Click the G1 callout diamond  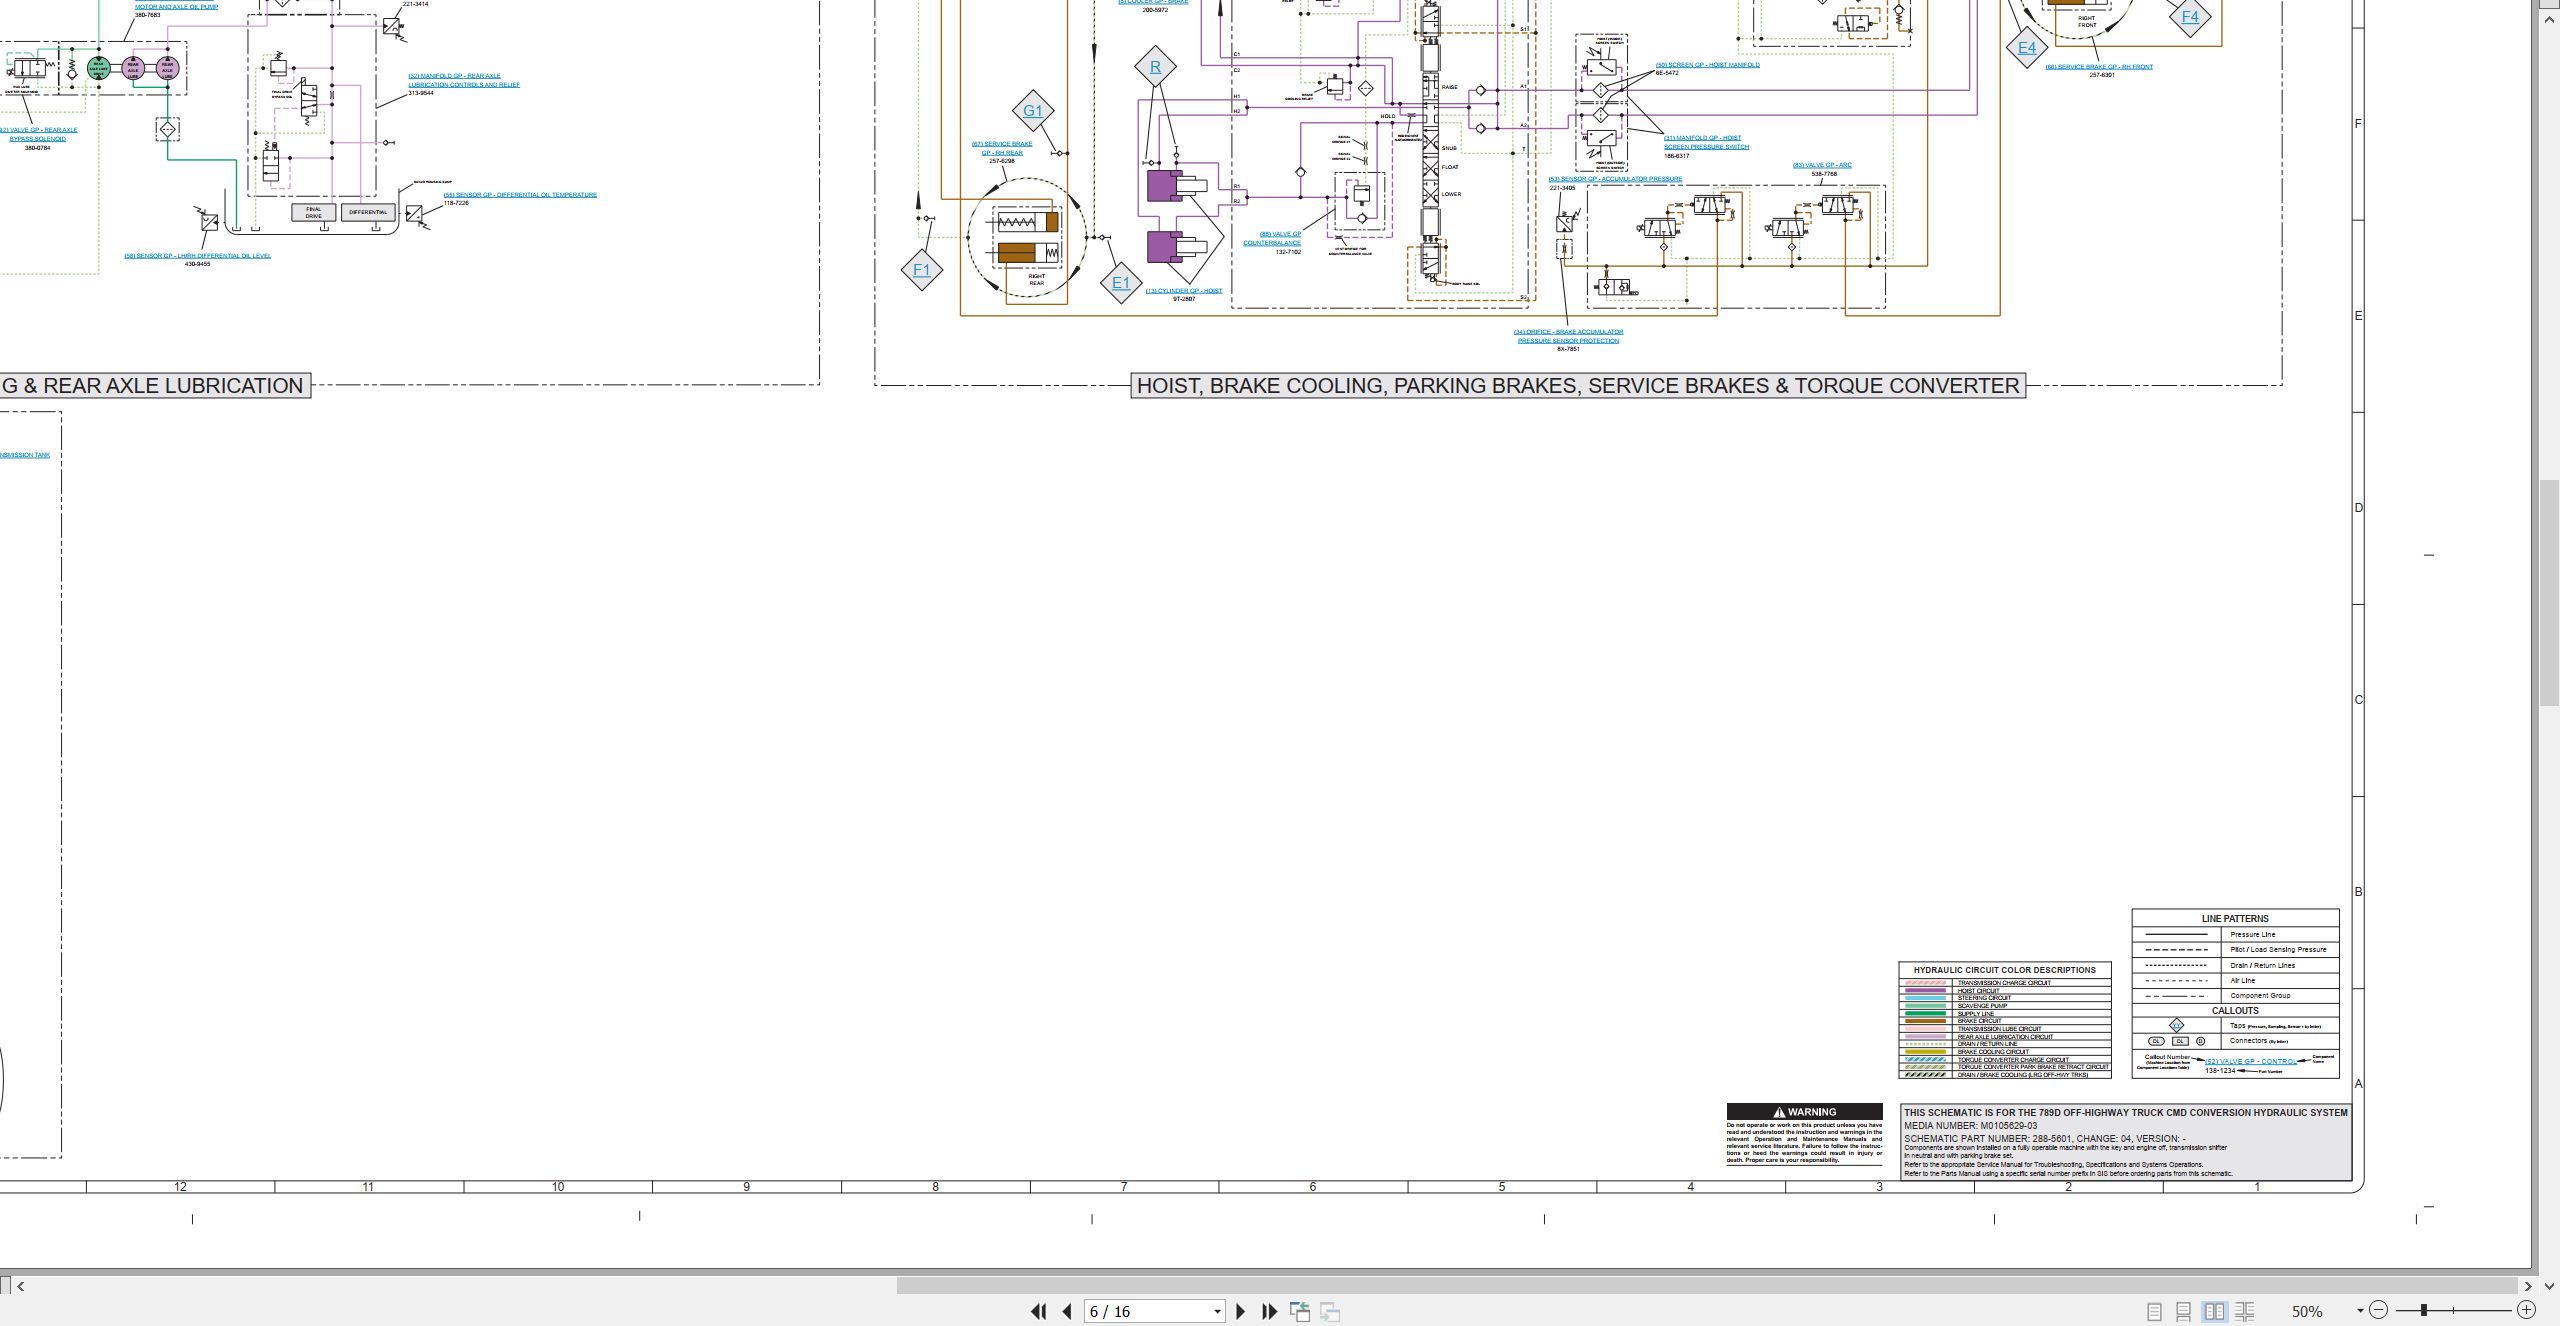click(x=1033, y=111)
